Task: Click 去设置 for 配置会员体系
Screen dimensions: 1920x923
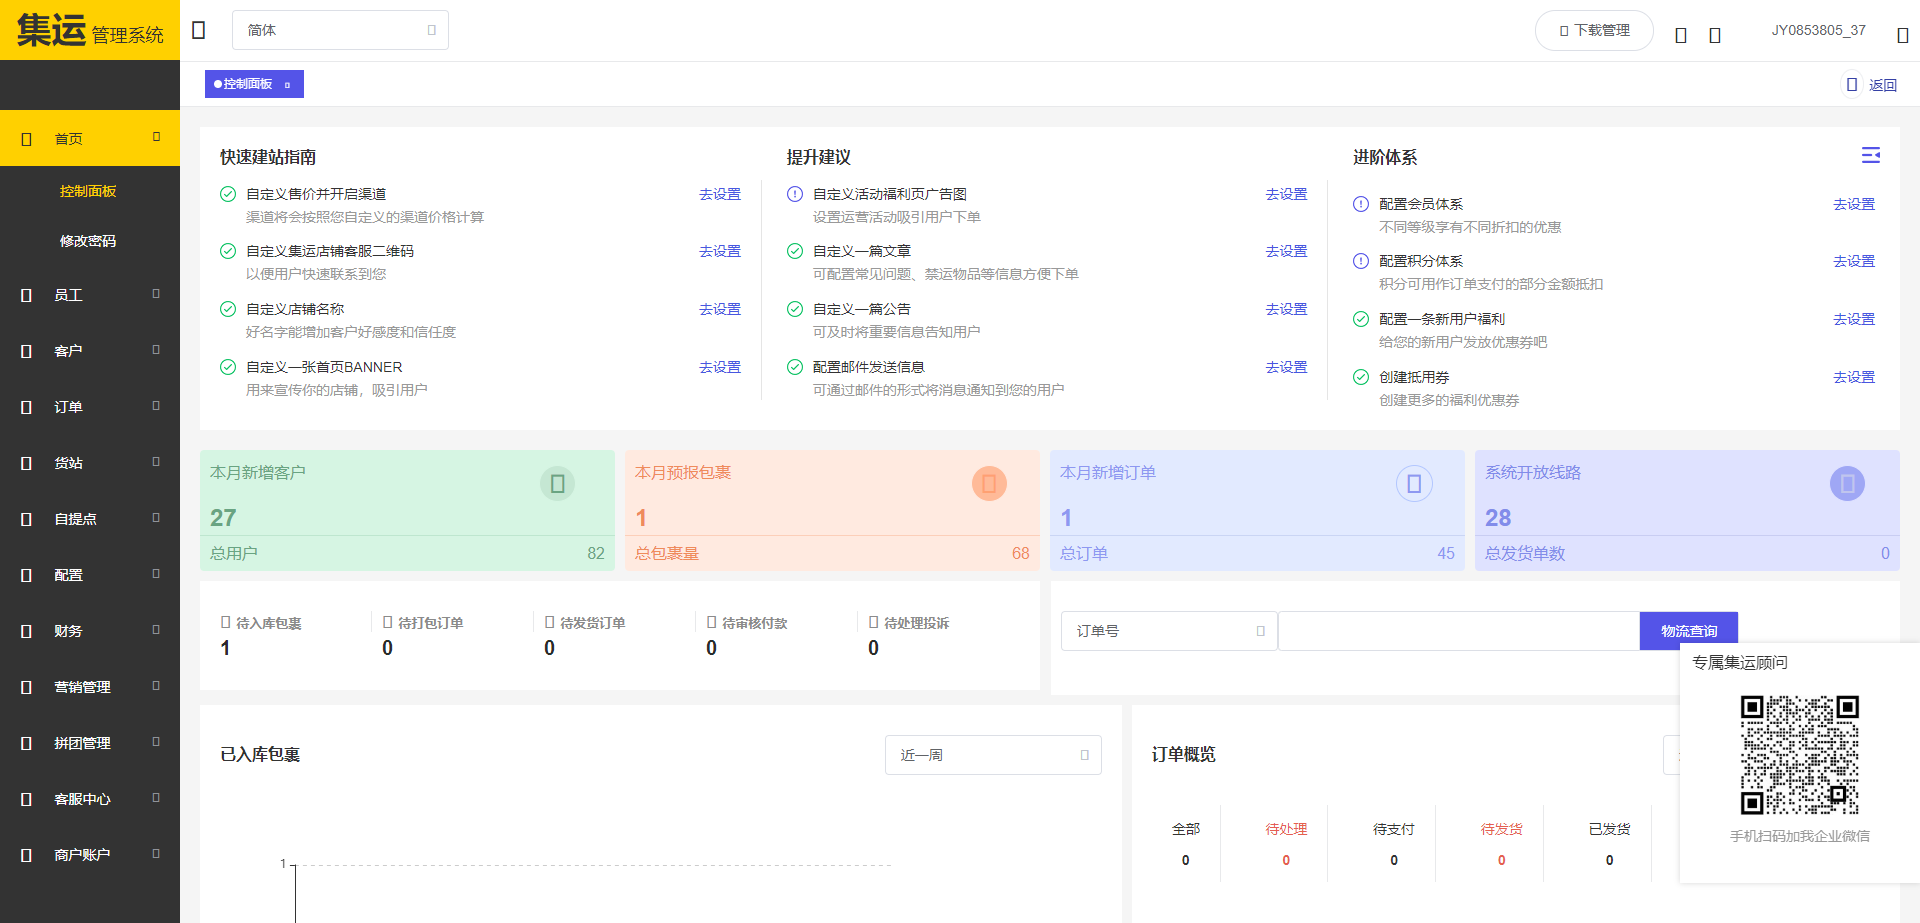Action: [x=1853, y=204]
